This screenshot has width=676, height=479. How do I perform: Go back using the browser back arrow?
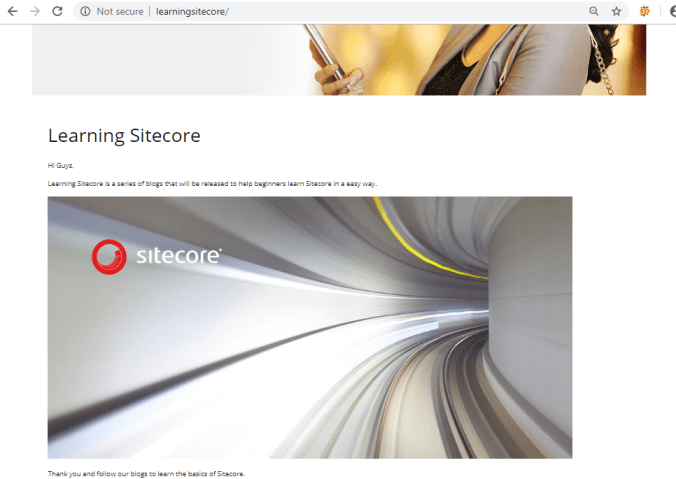13,12
